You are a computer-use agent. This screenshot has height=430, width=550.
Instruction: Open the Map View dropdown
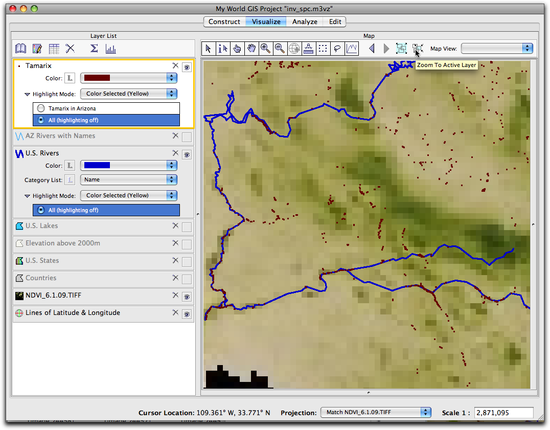click(497, 48)
